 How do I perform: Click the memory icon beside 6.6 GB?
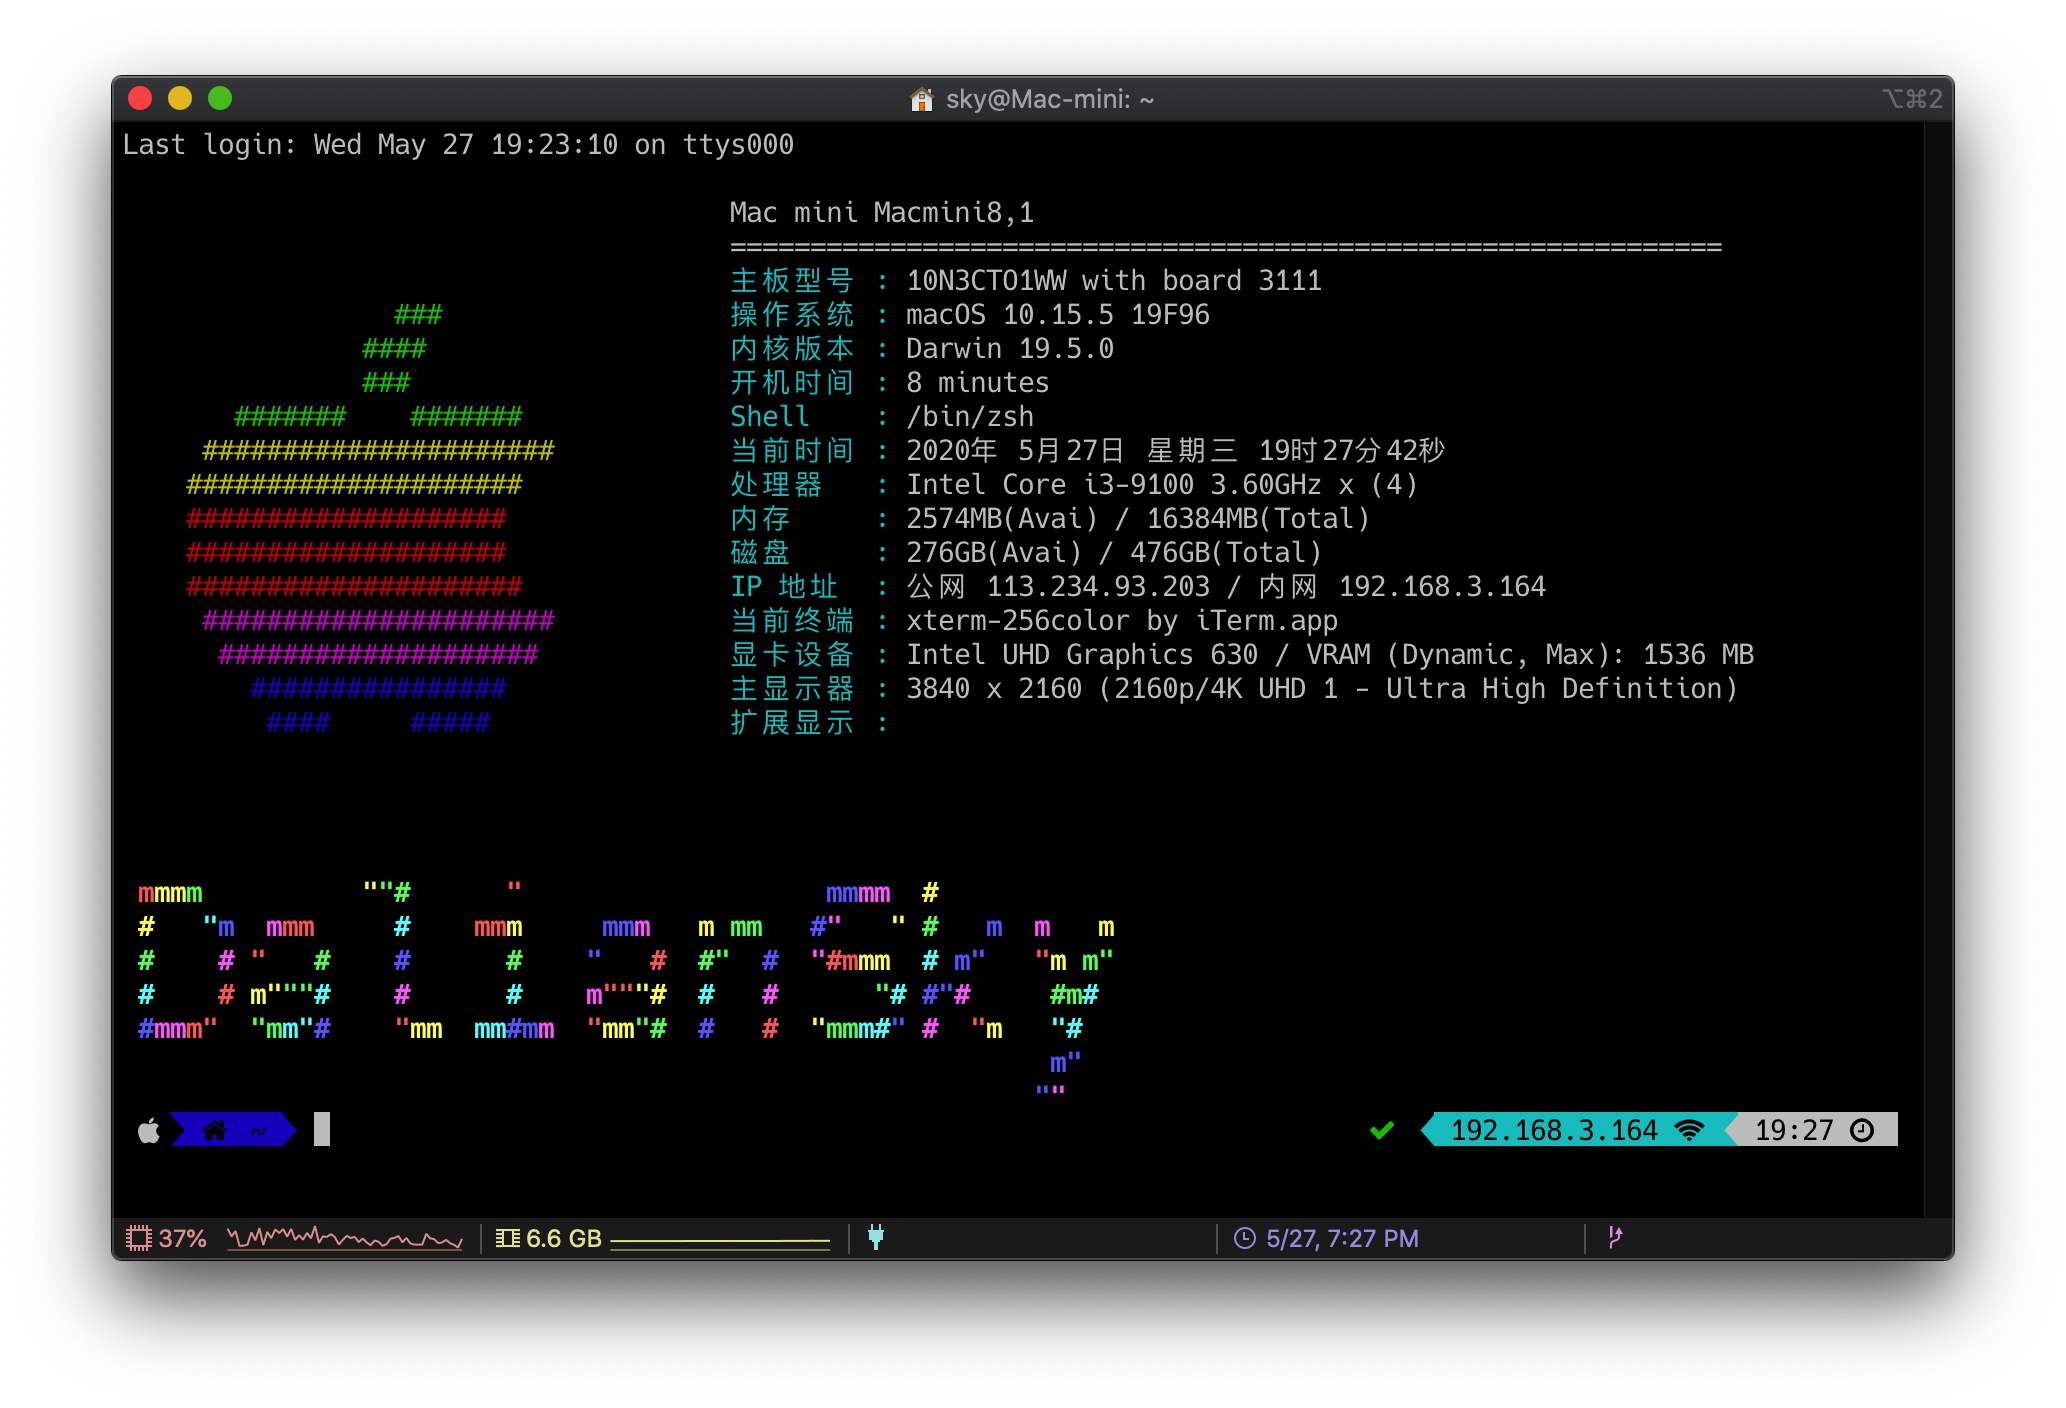click(x=508, y=1238)
